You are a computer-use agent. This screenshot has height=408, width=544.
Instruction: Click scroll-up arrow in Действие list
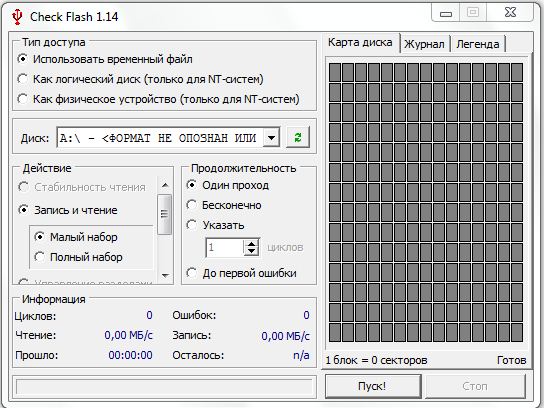tap(165, 185)
